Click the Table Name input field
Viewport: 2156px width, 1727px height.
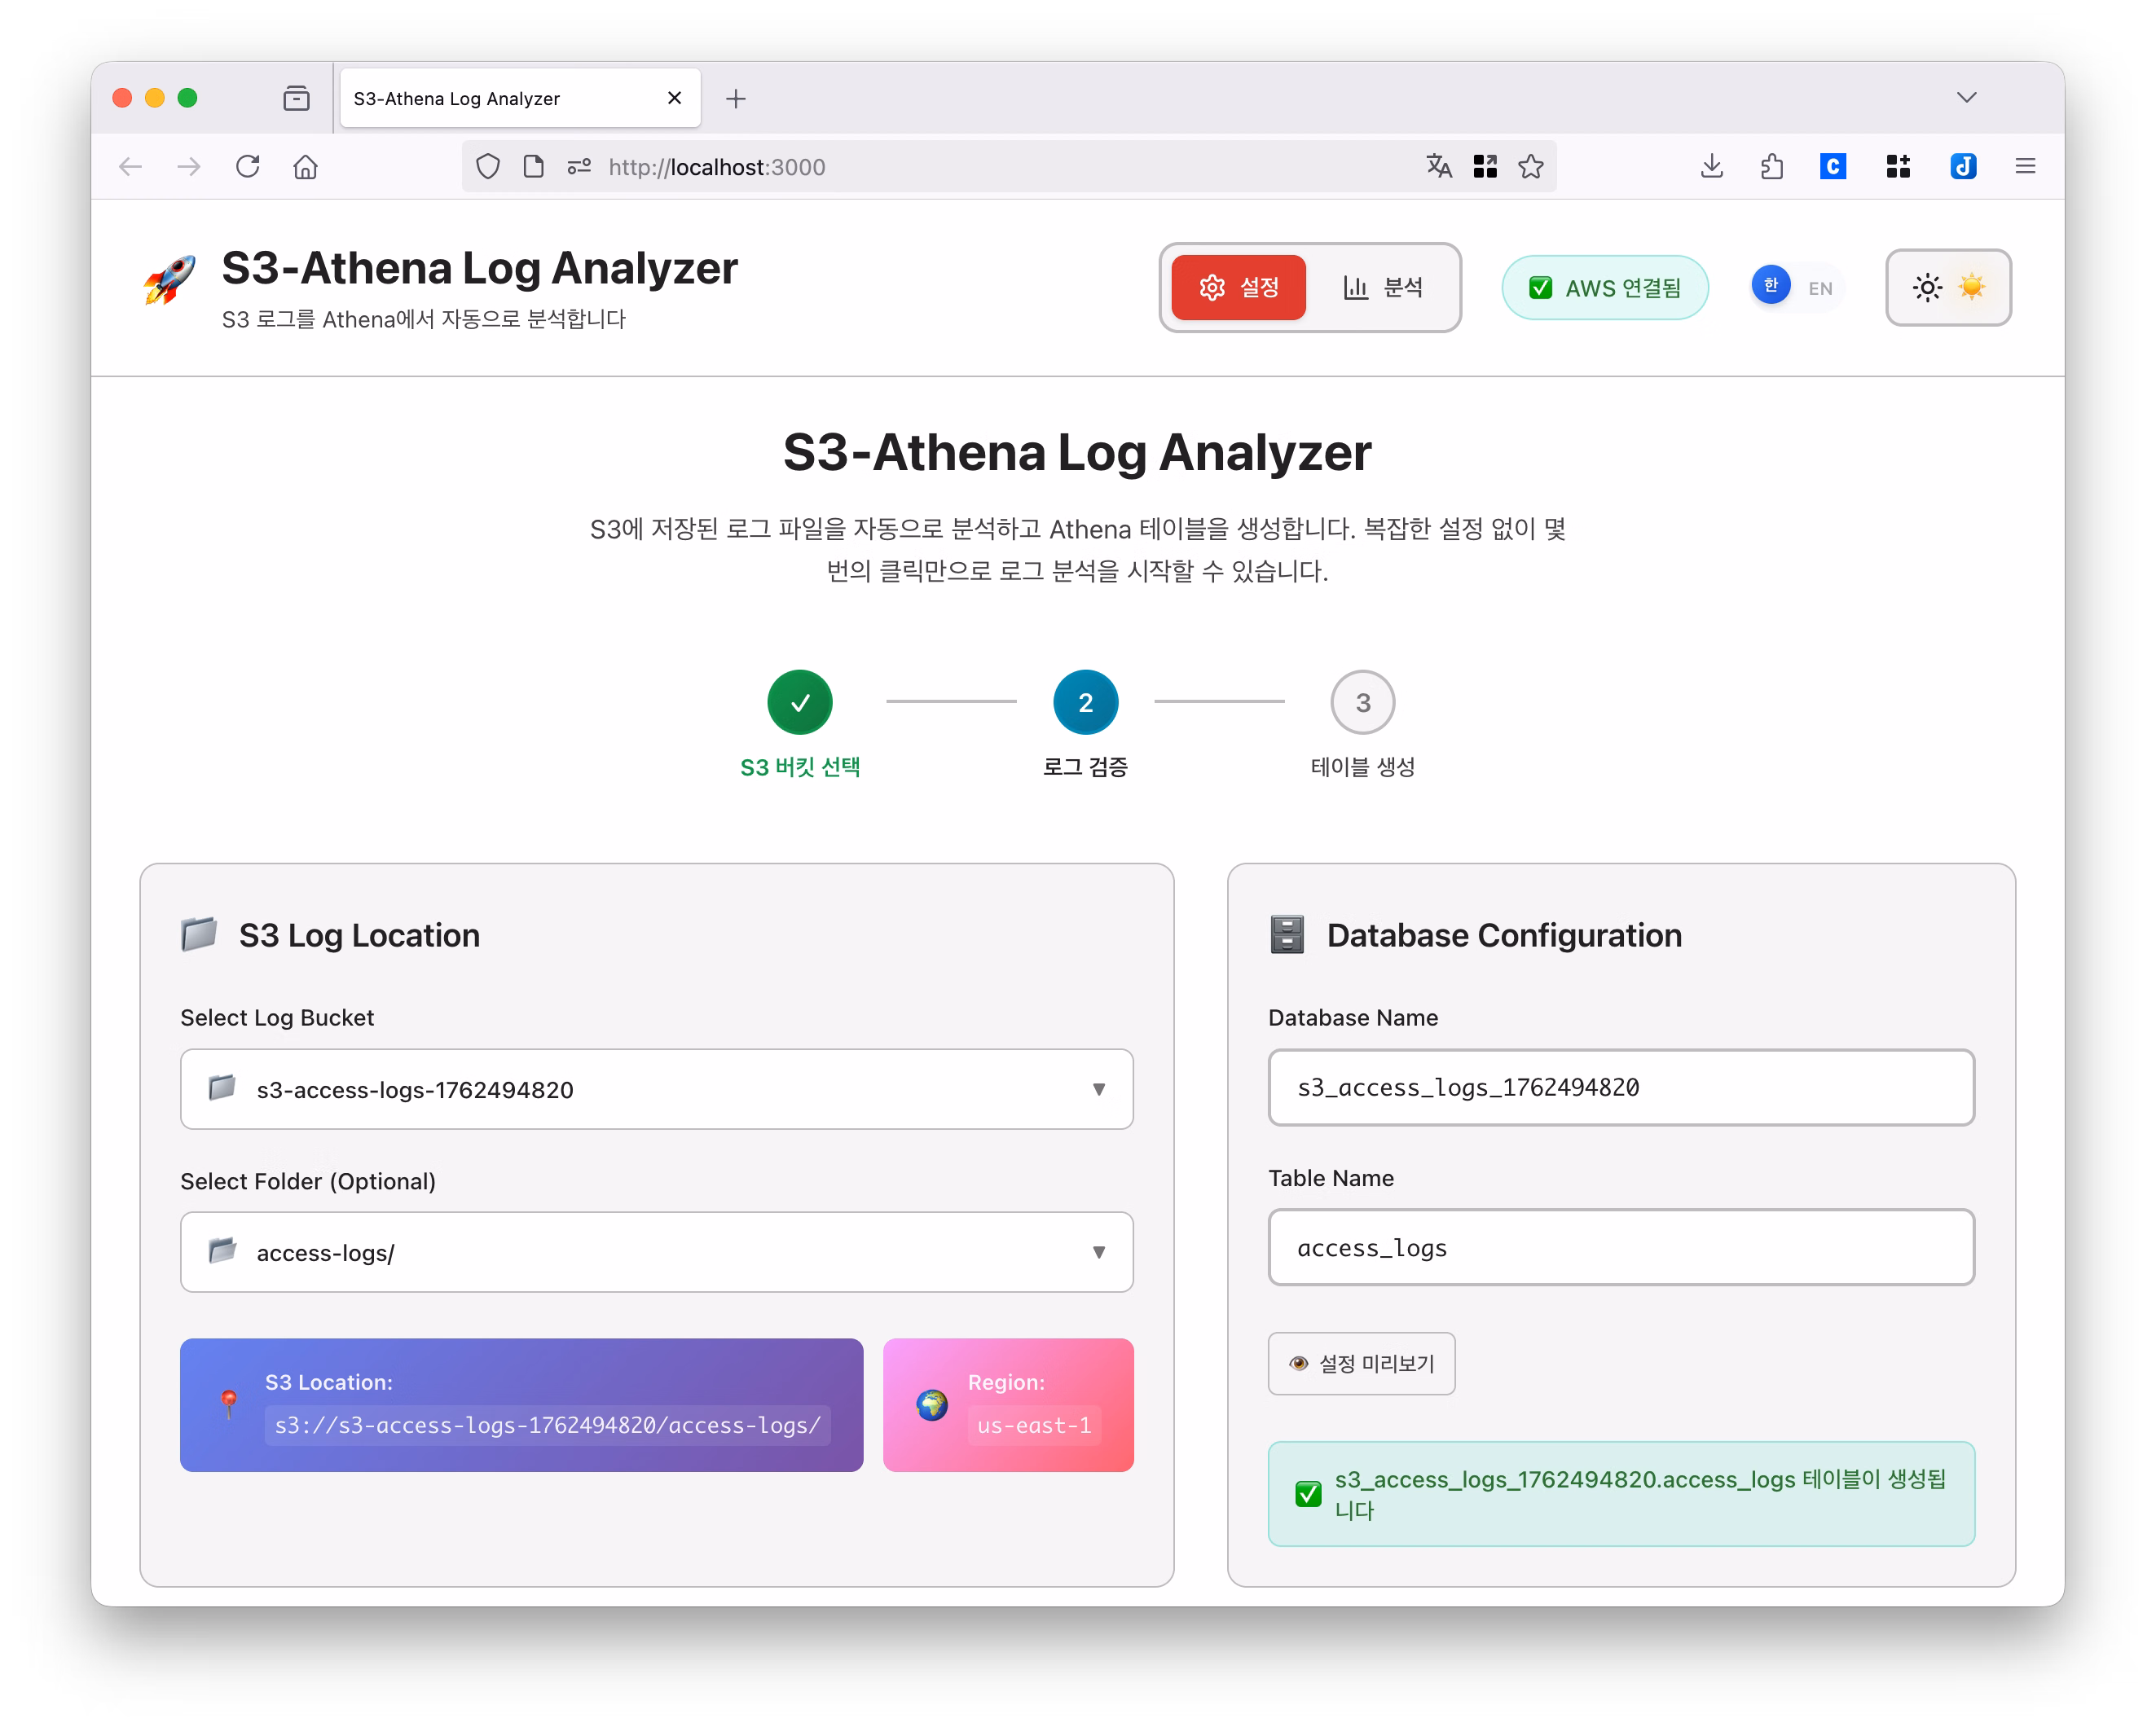coord(1620,1247)
